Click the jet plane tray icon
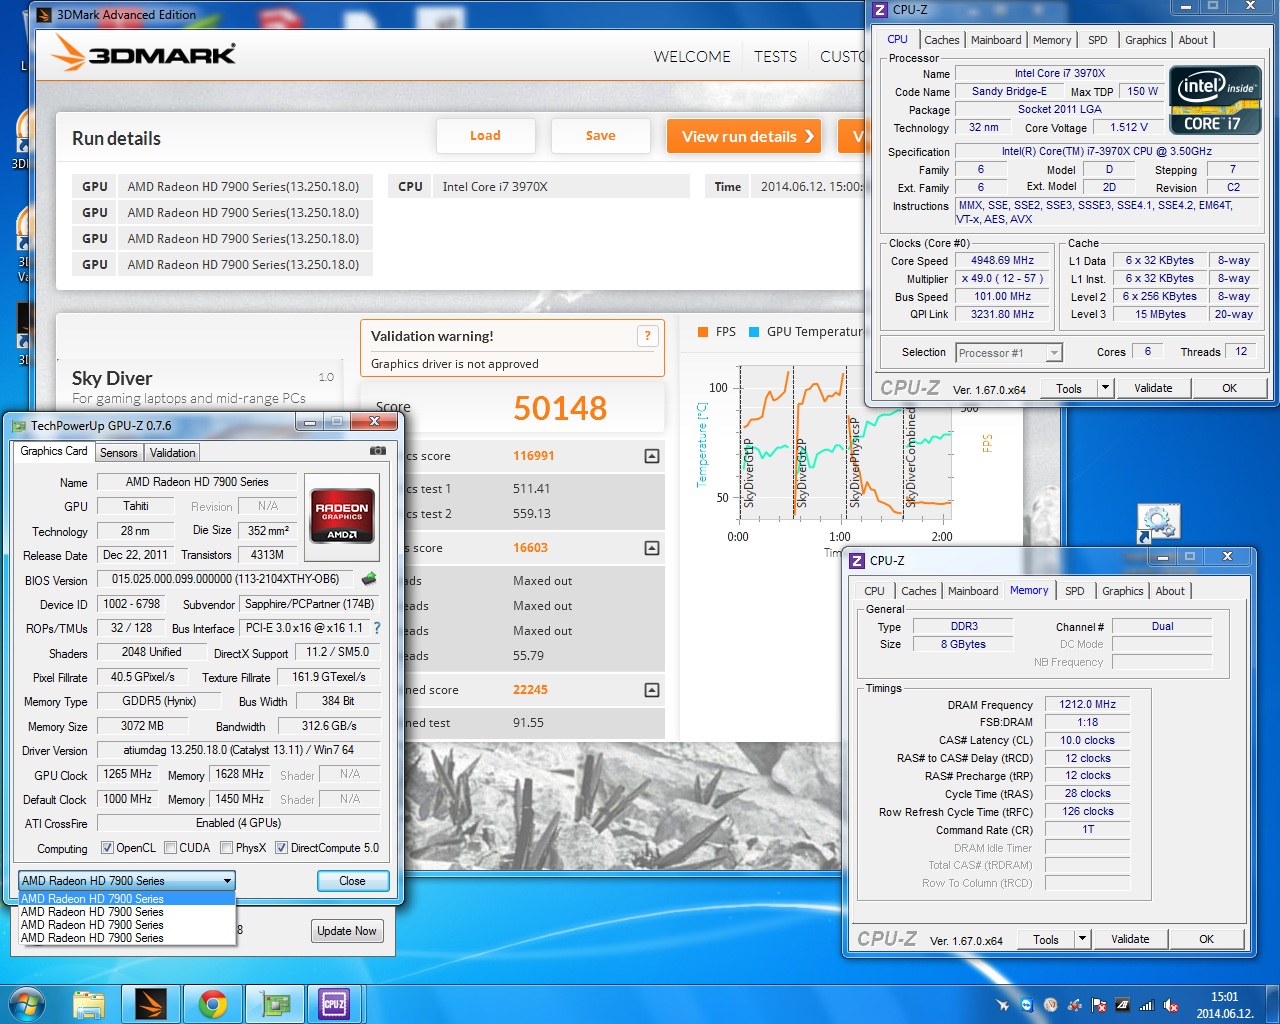The image size is (1280, 1024). click(x=1003, y=1005)
